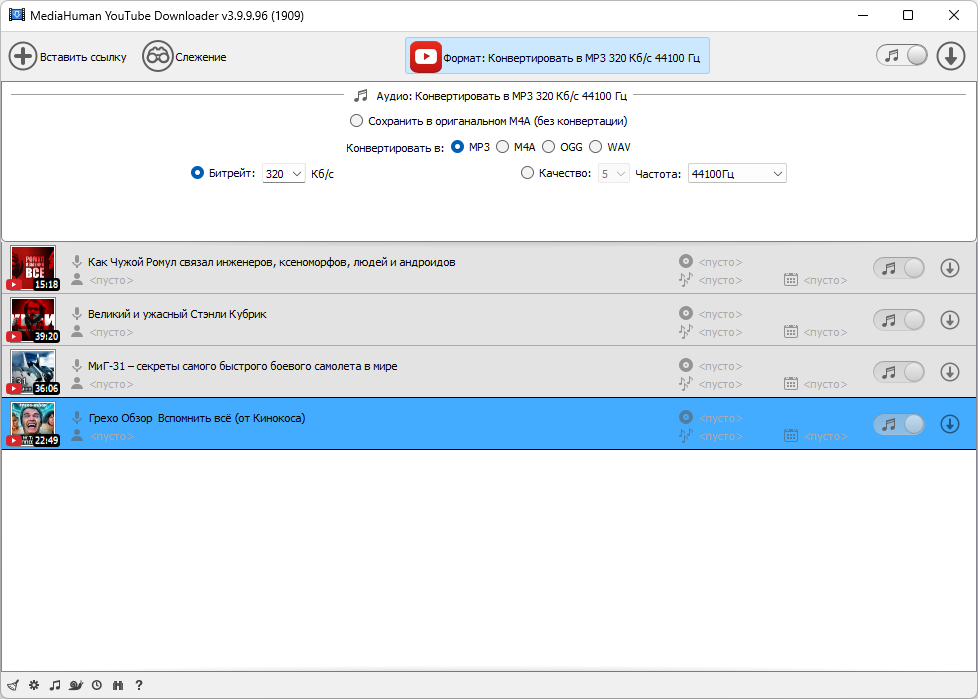Flip the audio toggle in the top-right corner
The width and height of the screenshot is (978, 699).
click(x=900, y=55)
